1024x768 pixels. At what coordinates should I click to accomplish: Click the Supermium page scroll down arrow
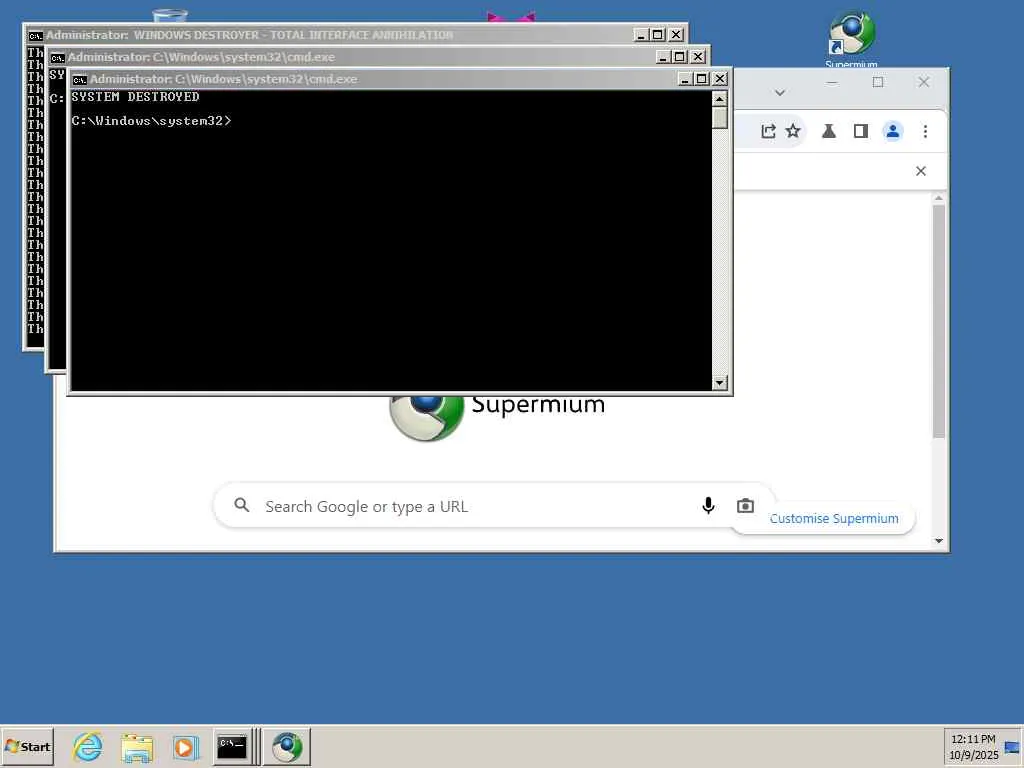(938, 541)
